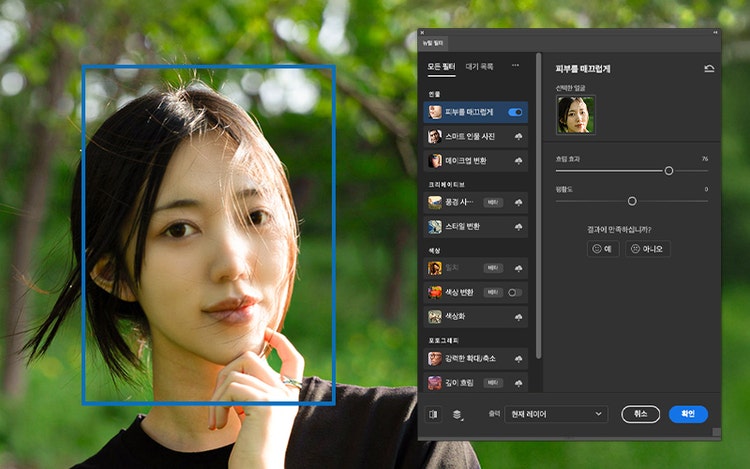Click the 색상화 filter thumbnail icon
The height and width of the screenshot is (469, 750).
pyautogui.click(x=435, y=316)
